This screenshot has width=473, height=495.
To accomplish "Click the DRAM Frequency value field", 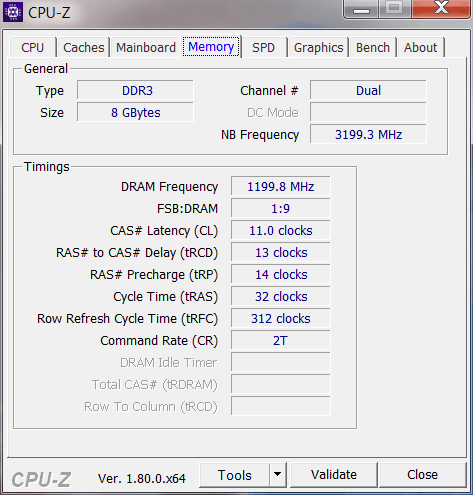I will [281, 186].
